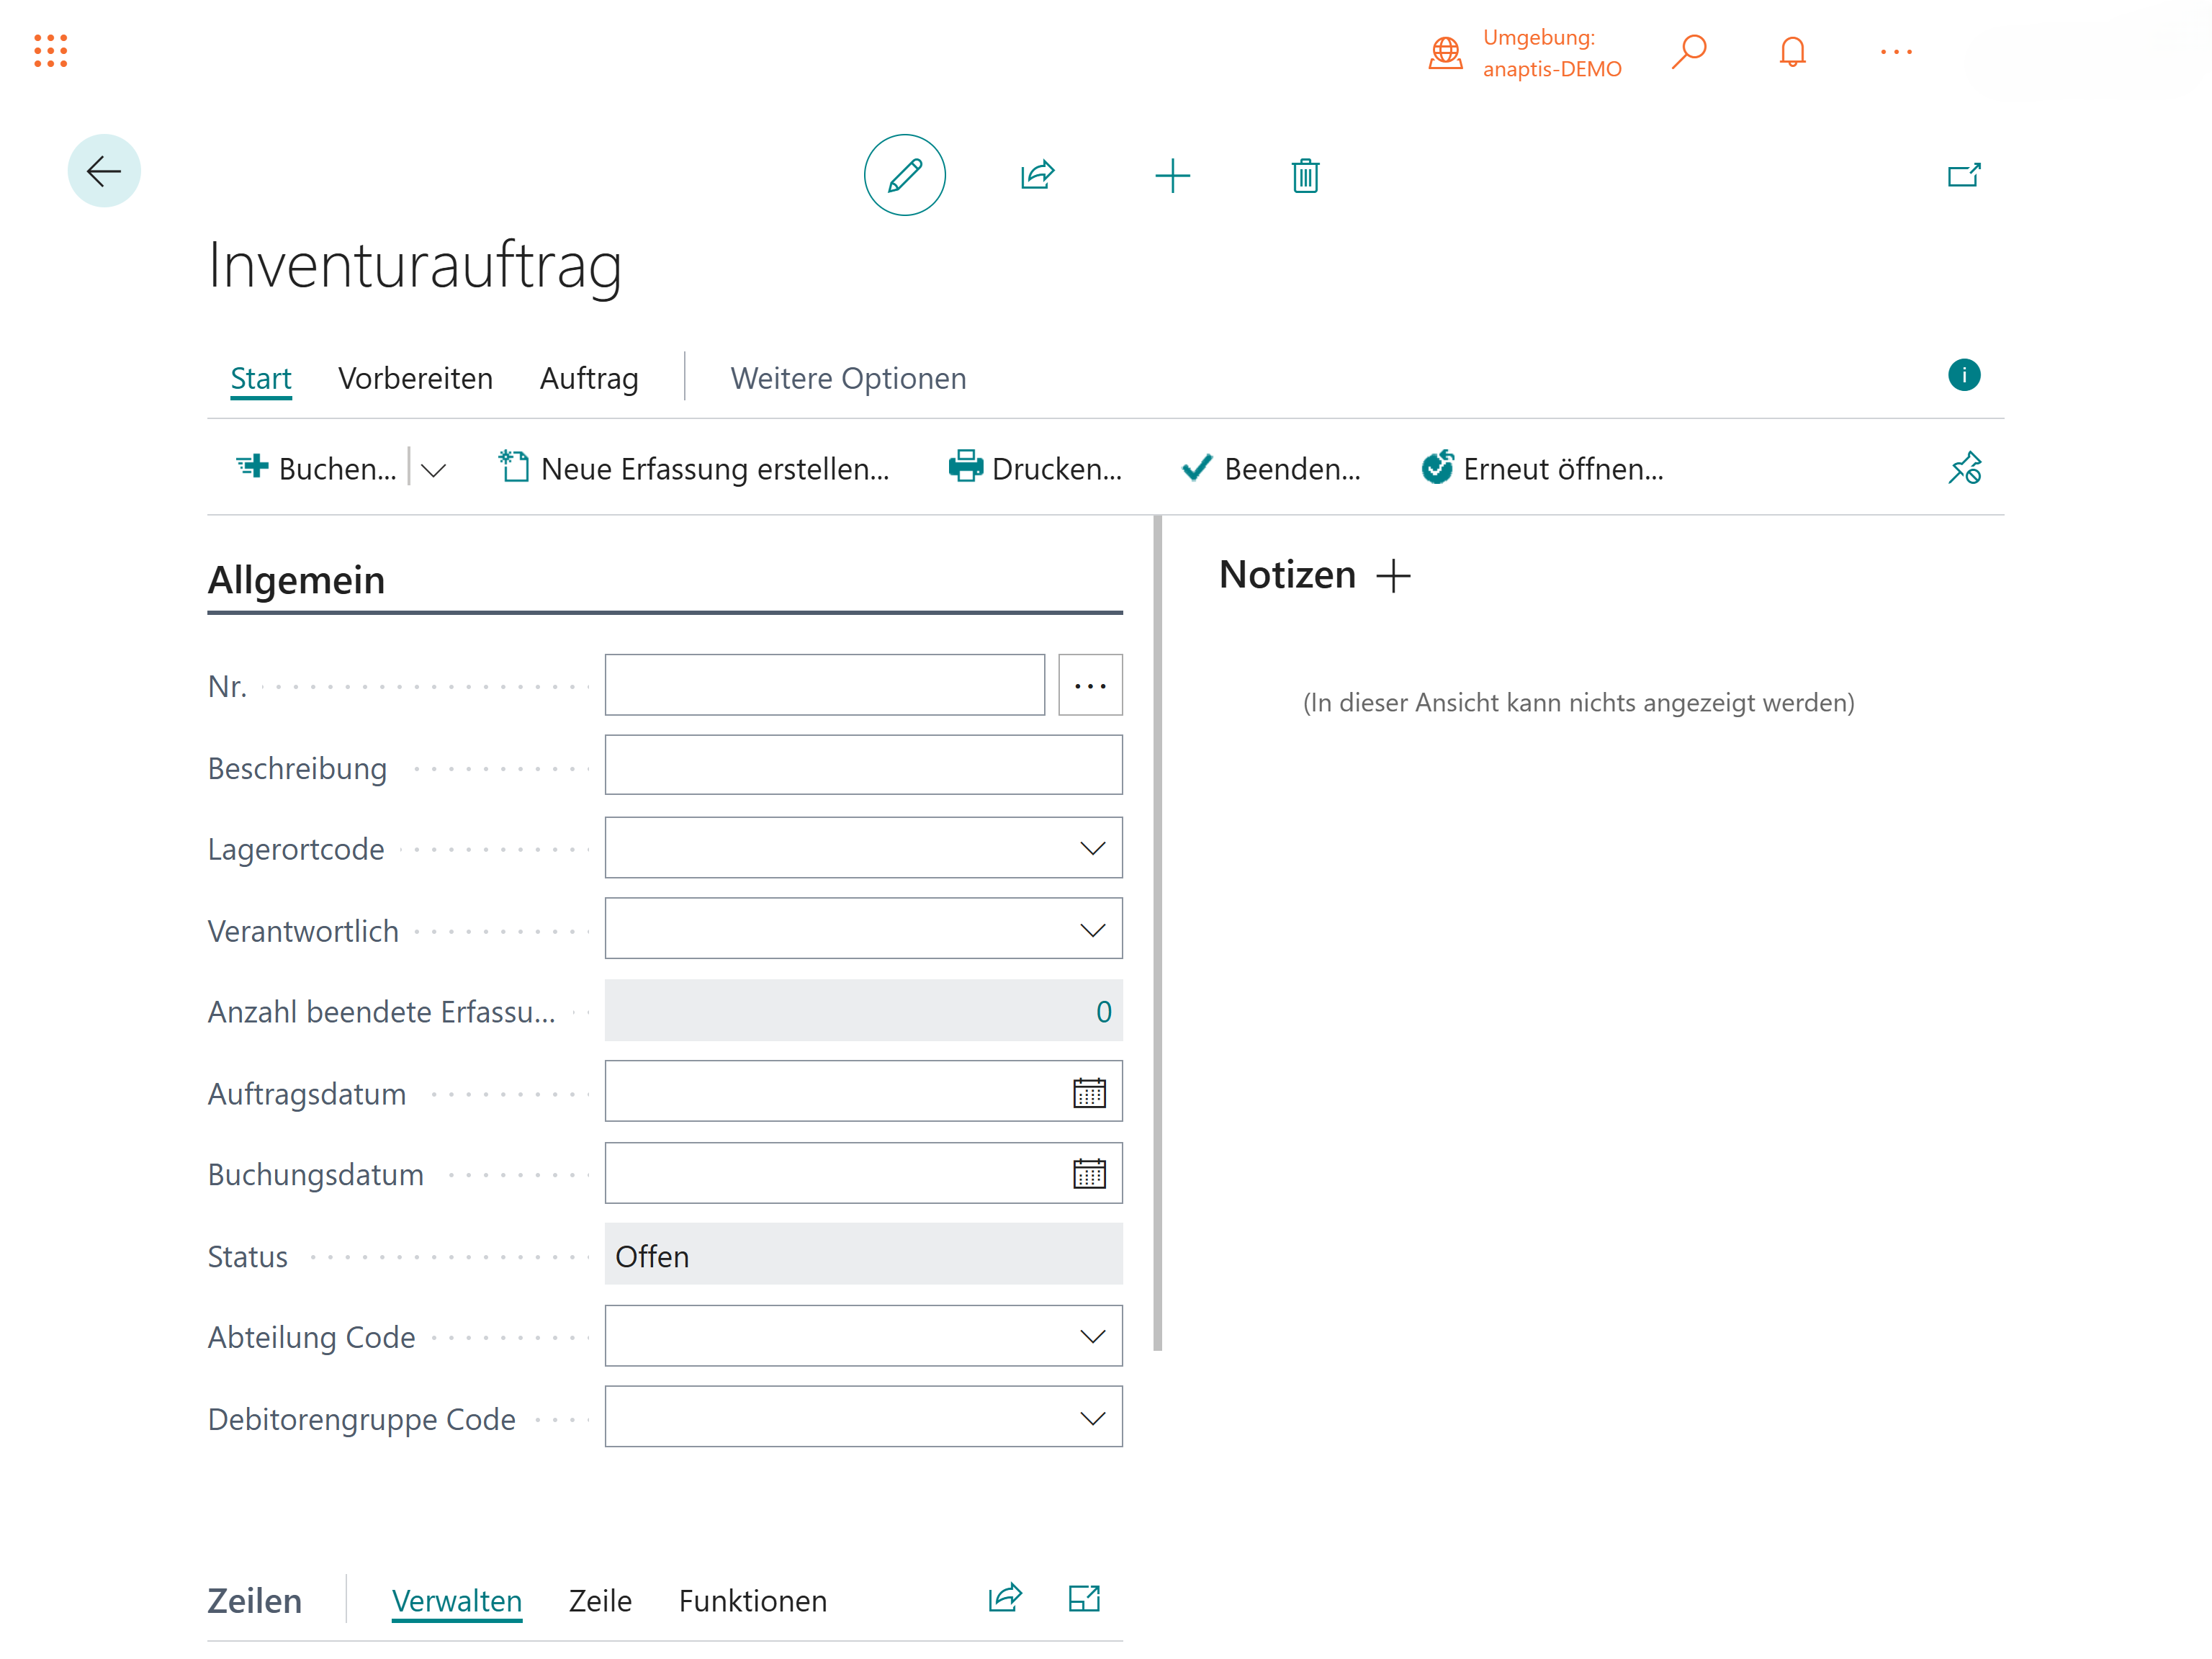Click the vertical scrollbar beside Allgemein
The width and height of the screenshot is (2212, 1659).
(x=1157, y=933)
